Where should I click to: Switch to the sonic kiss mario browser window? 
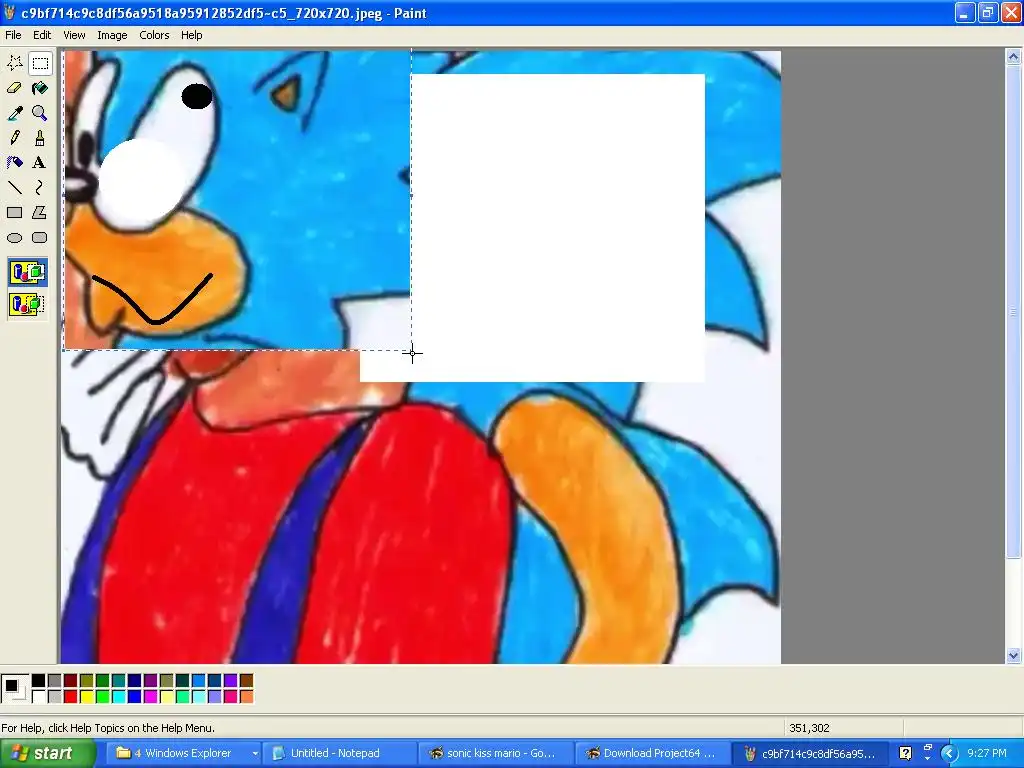[x=496, y=753]
